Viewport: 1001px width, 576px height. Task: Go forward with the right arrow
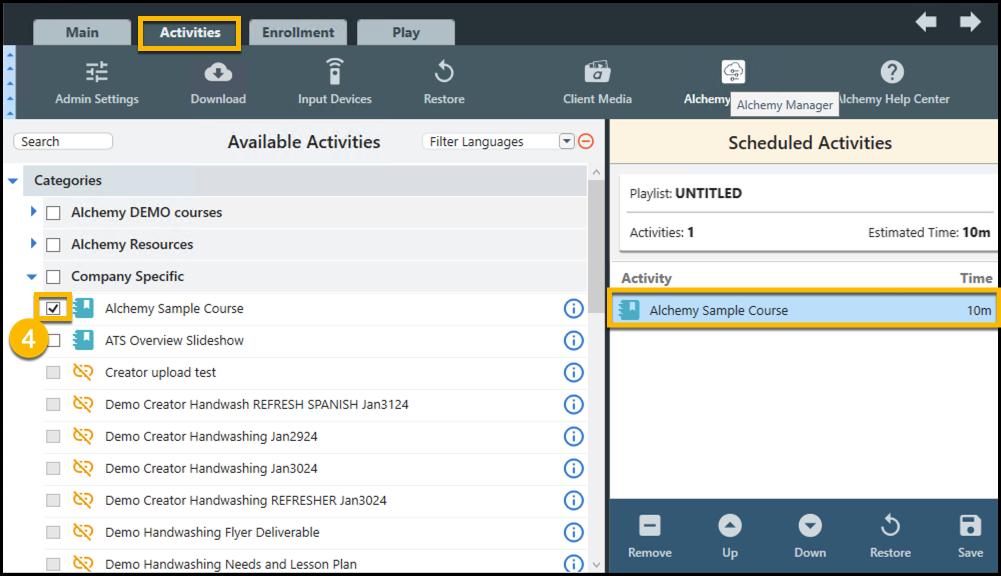970,22
